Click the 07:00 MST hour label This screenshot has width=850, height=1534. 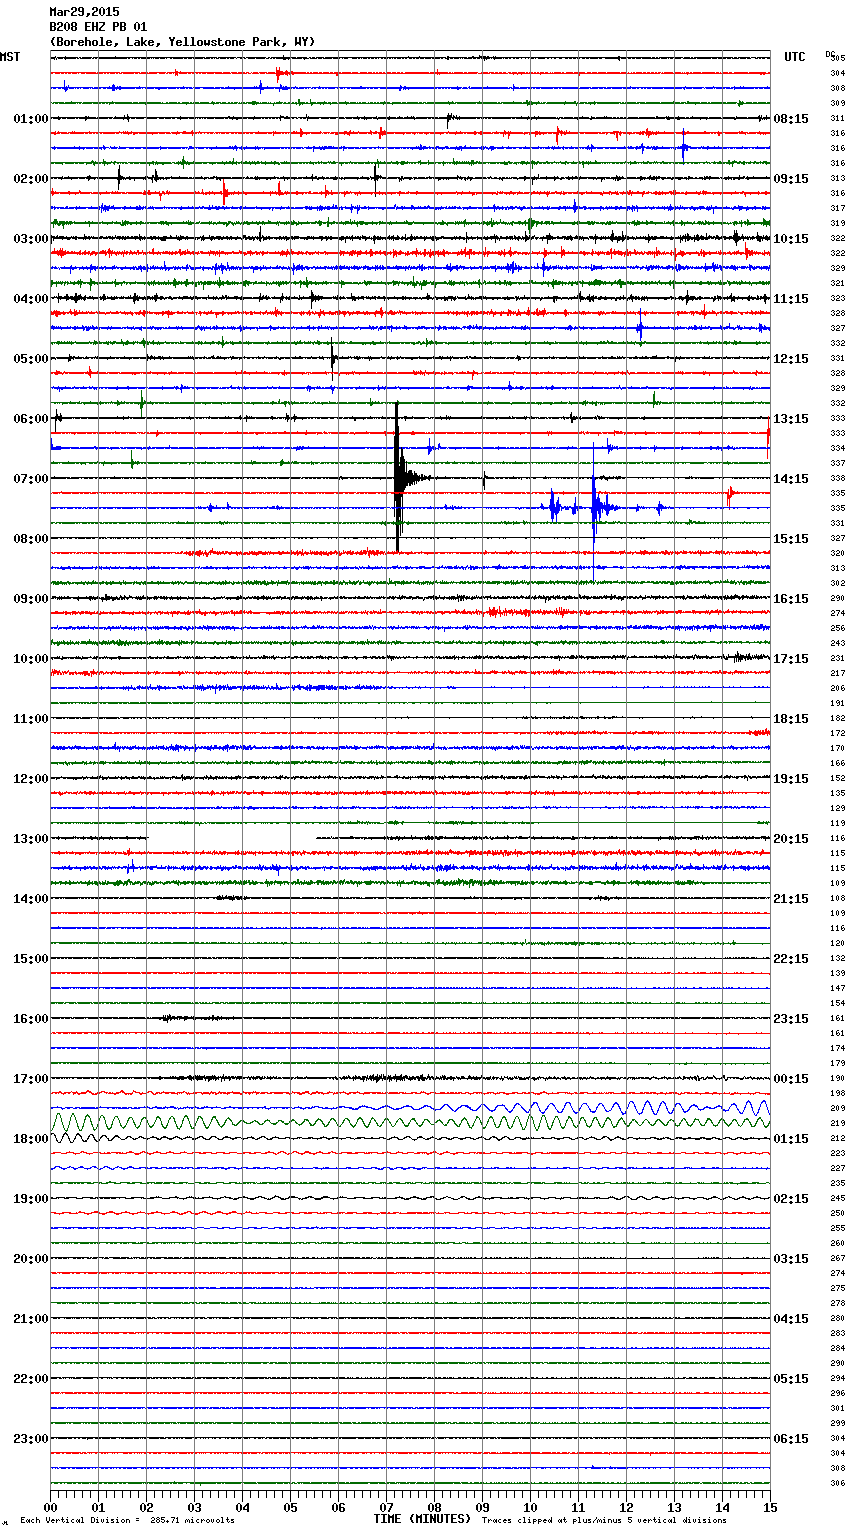point(31,479)
